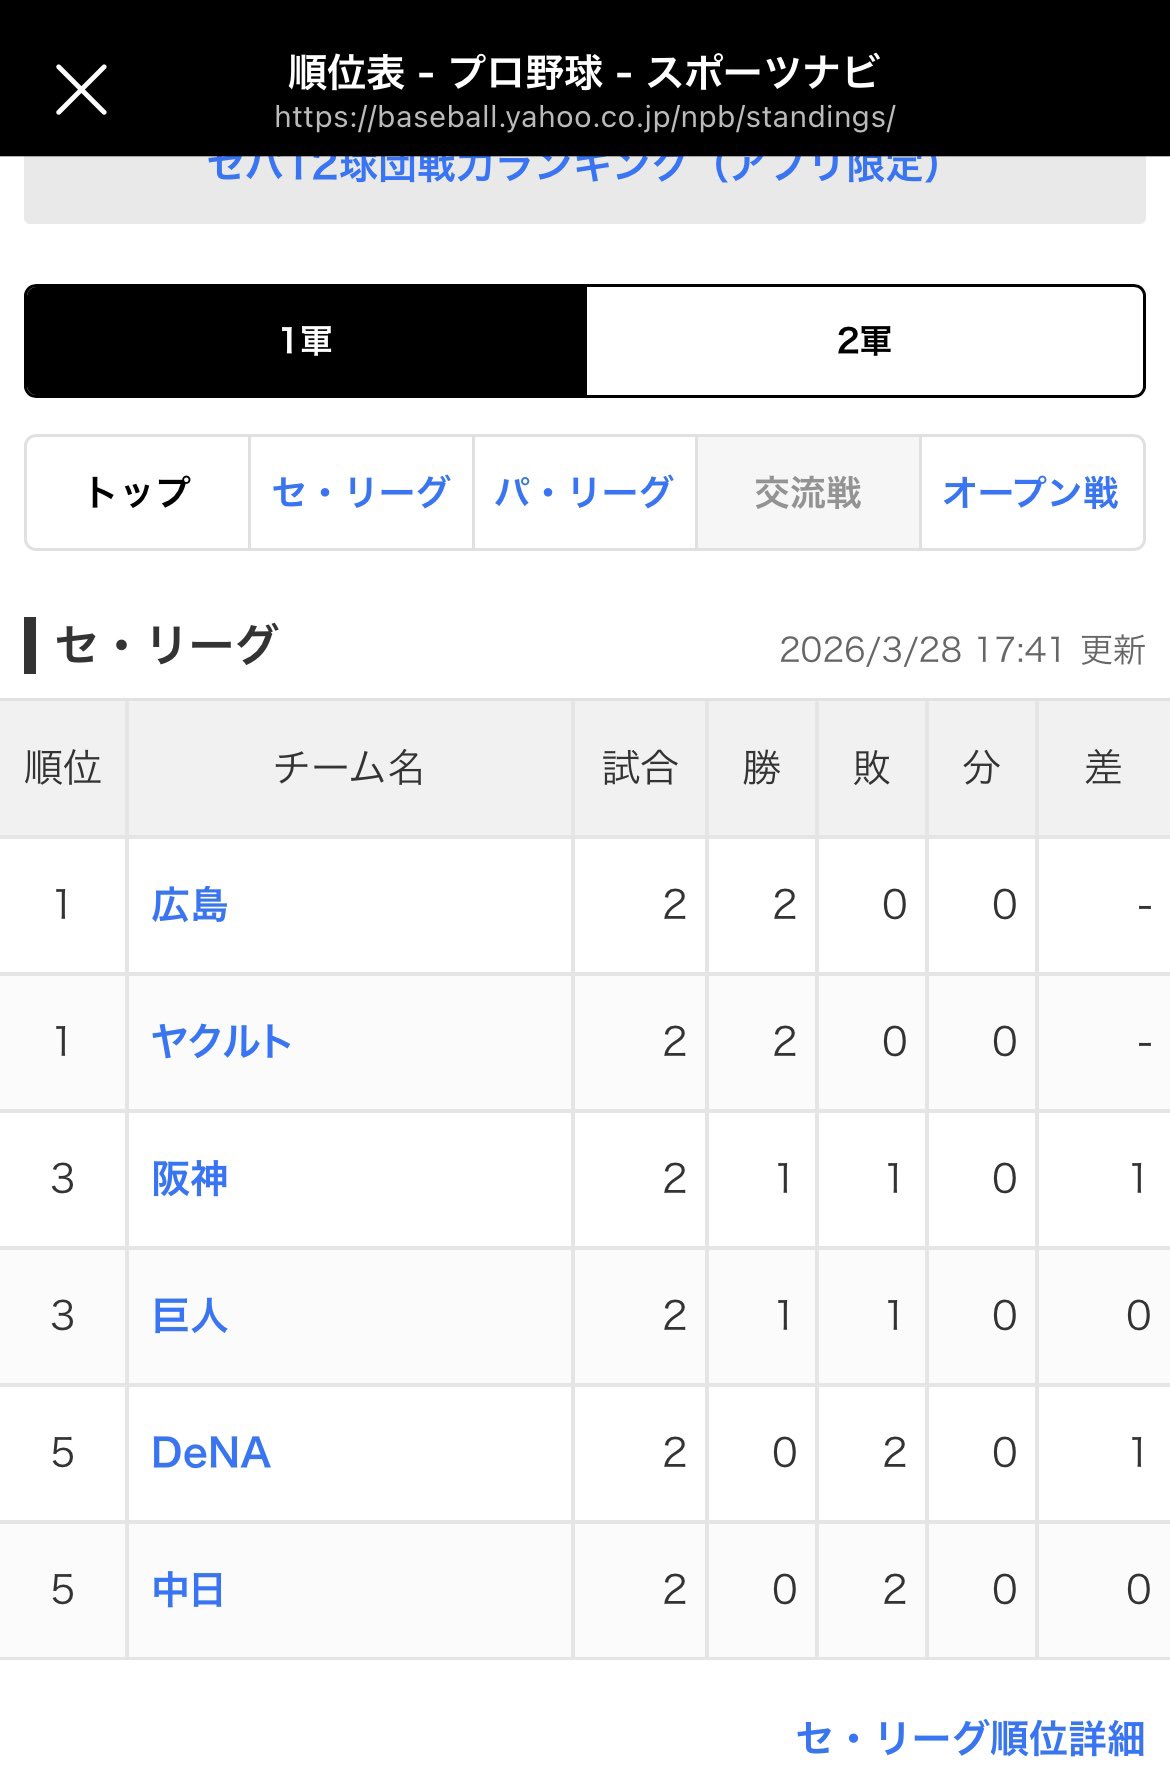The image size is (1170, 1781).
Task: Switch to the 2軍 toggle
Action: click(864, 341)
